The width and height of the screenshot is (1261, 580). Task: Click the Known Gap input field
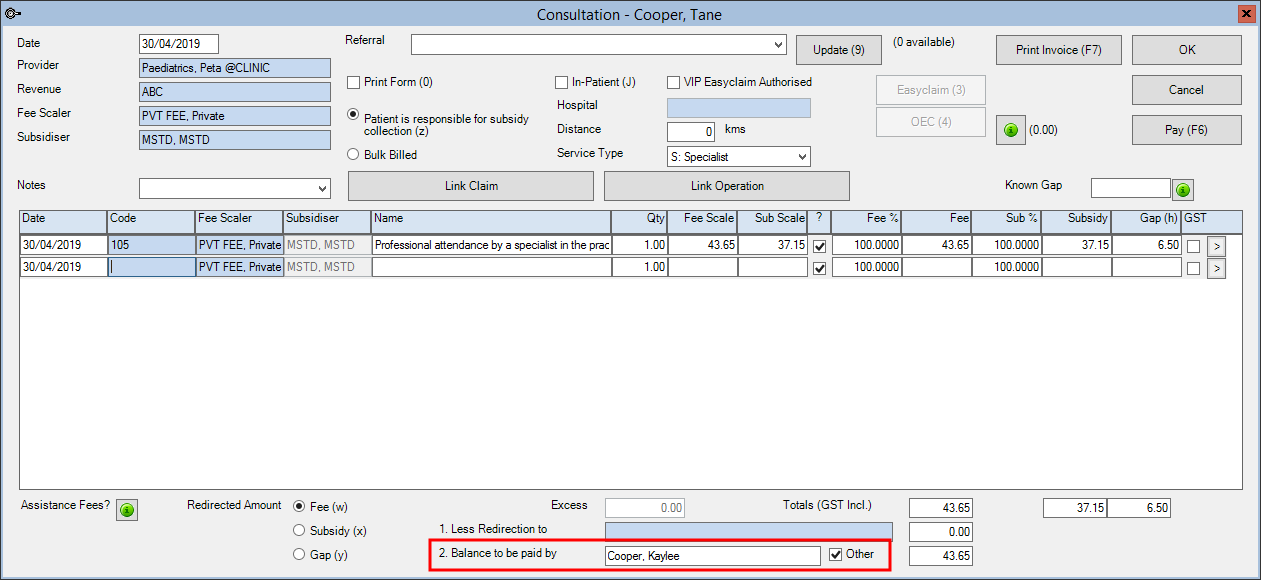[1130, 189]
